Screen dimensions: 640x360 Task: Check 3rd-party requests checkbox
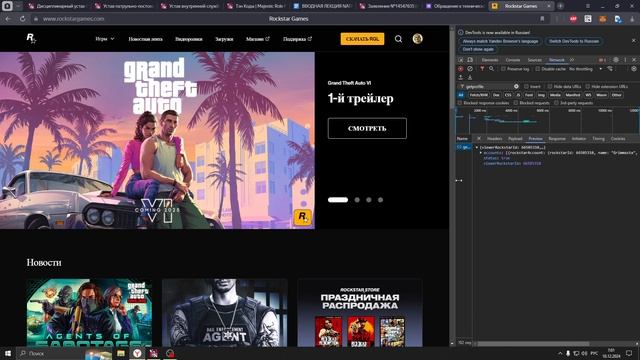coord(556,103)
